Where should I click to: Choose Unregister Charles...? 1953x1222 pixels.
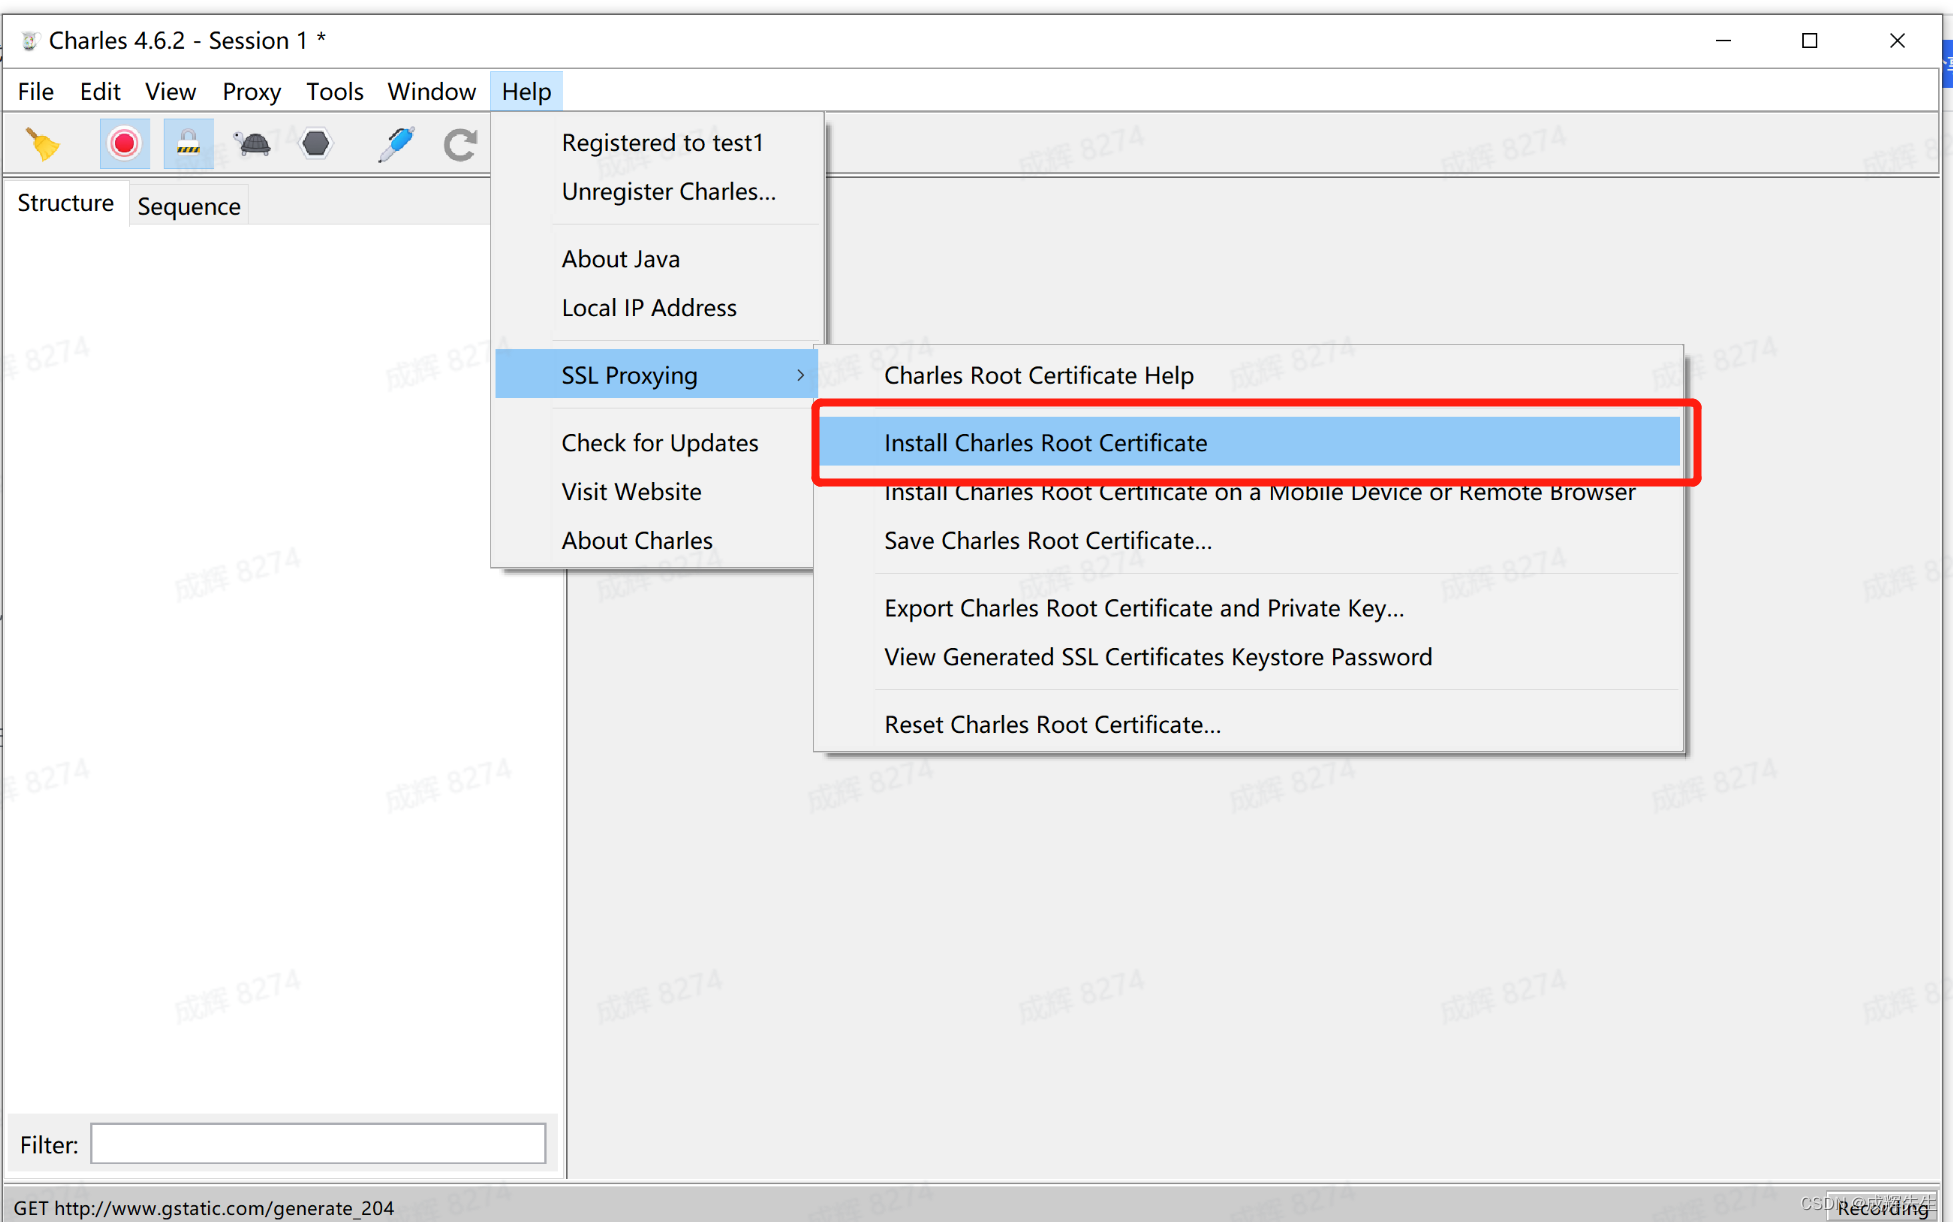pos(658,192)
